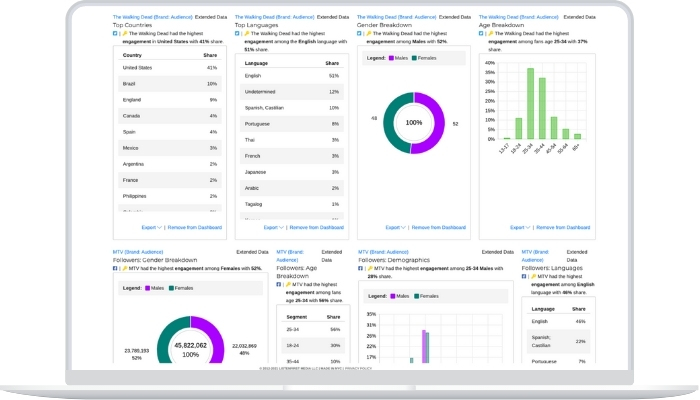Viewport: 700px width, 400px height.
Task: Open MTV brand link above Followers: Demographics
Action: 383,252
